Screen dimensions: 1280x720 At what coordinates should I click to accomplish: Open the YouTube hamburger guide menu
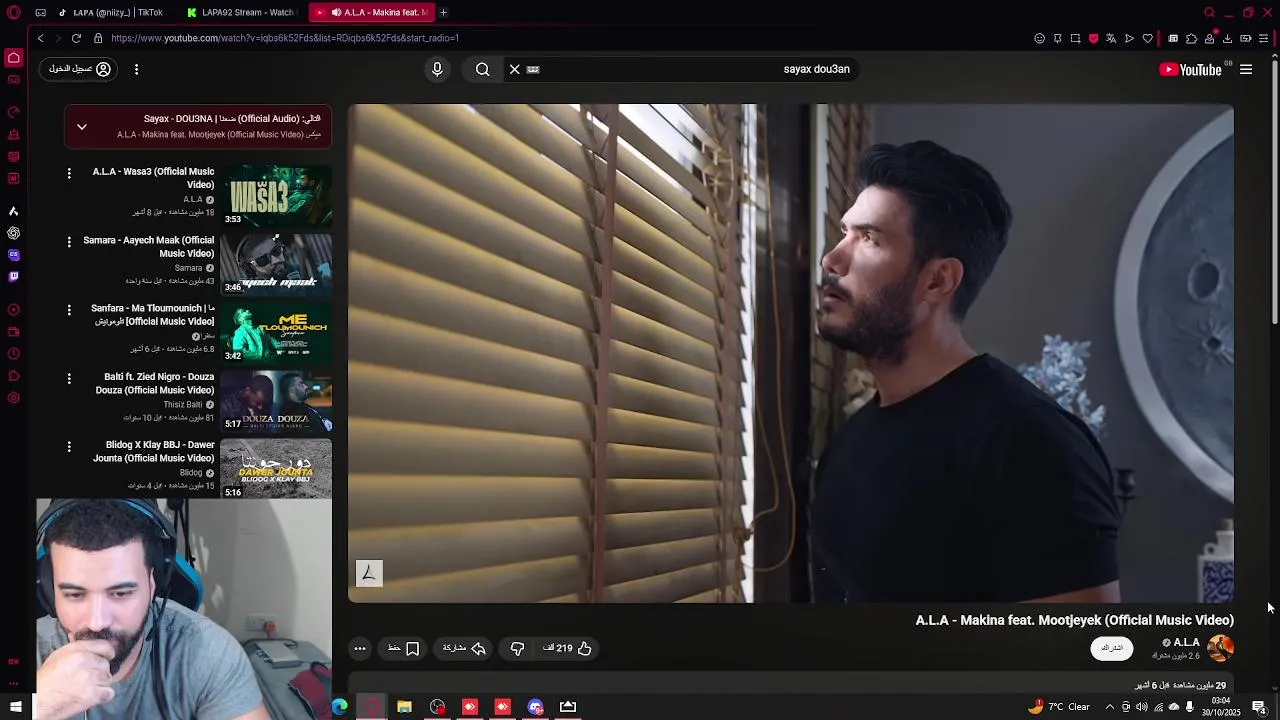pyautogui.click(x=1246, y=69)
